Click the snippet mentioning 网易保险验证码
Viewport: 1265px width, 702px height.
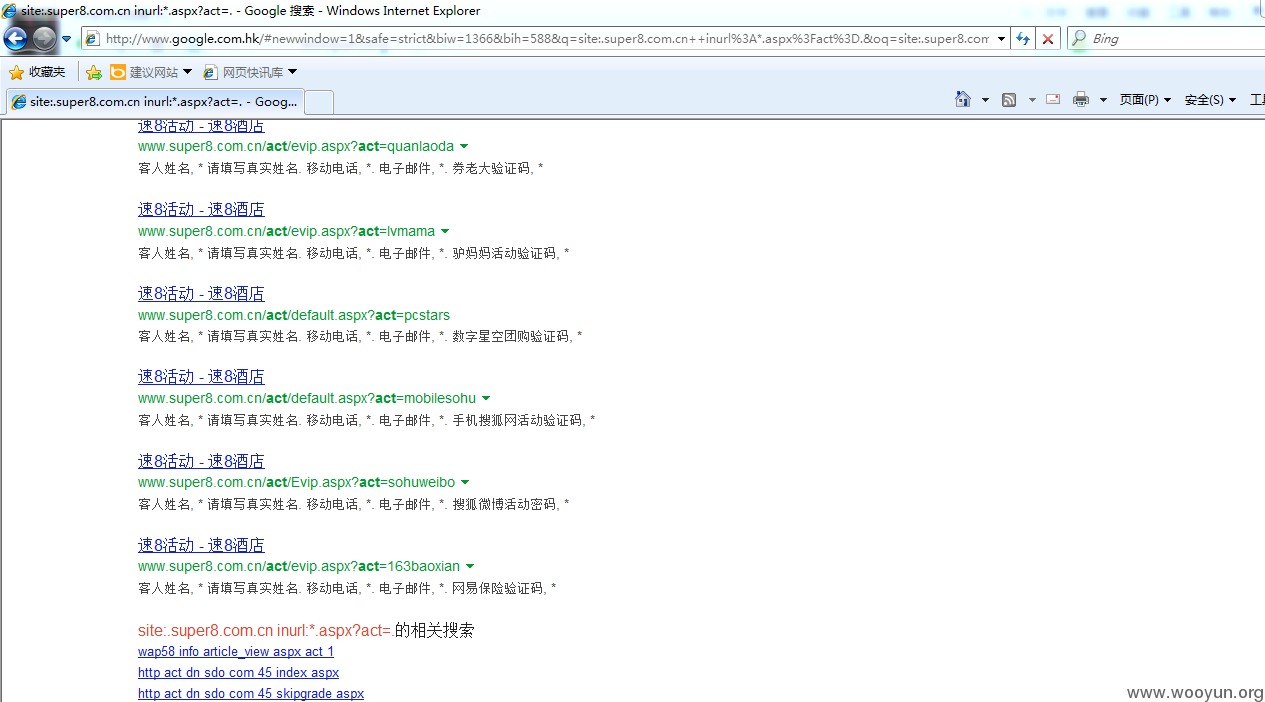(x=347, y=588)
